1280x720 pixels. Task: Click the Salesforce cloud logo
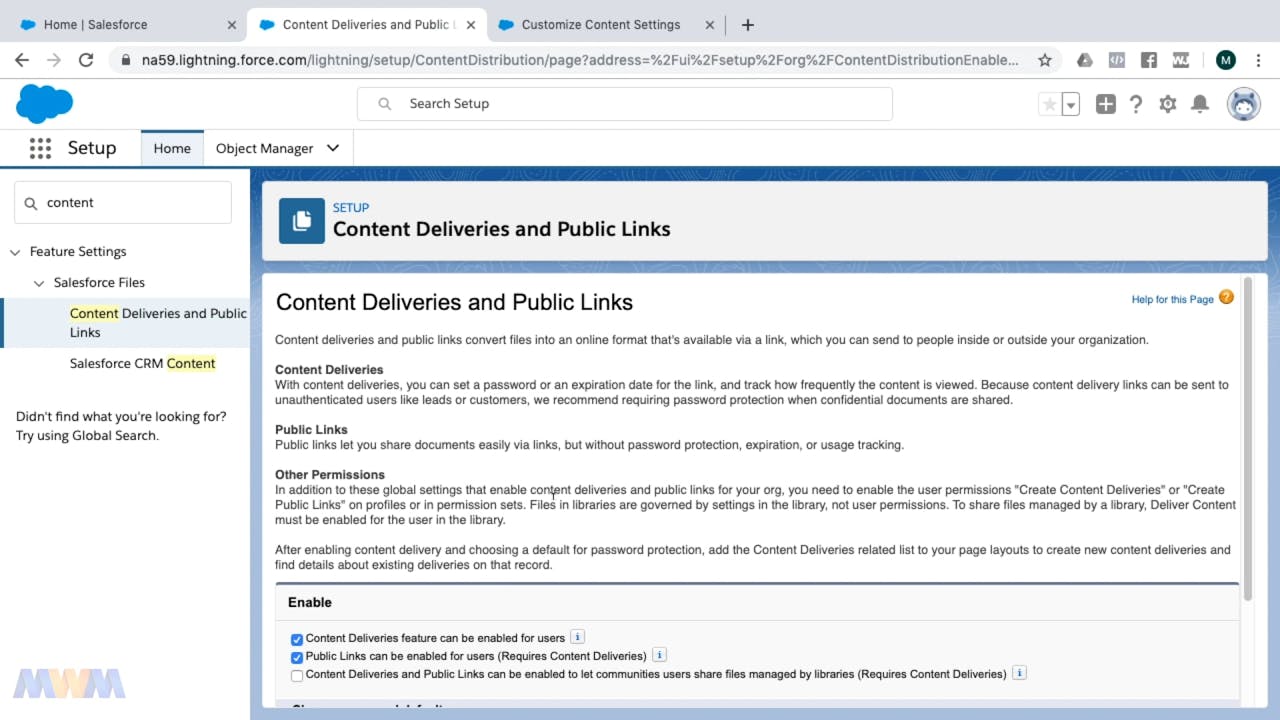click(x=45, y=104)
